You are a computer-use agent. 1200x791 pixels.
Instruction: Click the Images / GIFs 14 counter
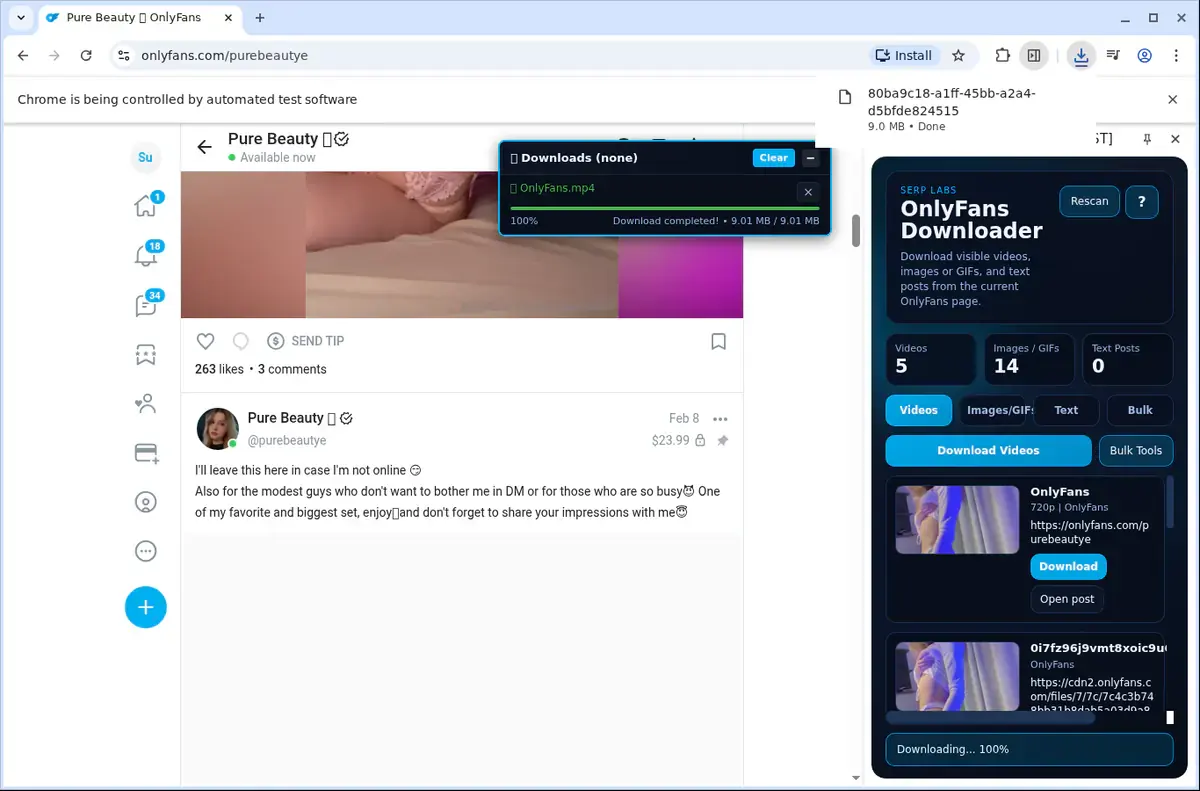pyautogui.click(x=1029, y=359)
